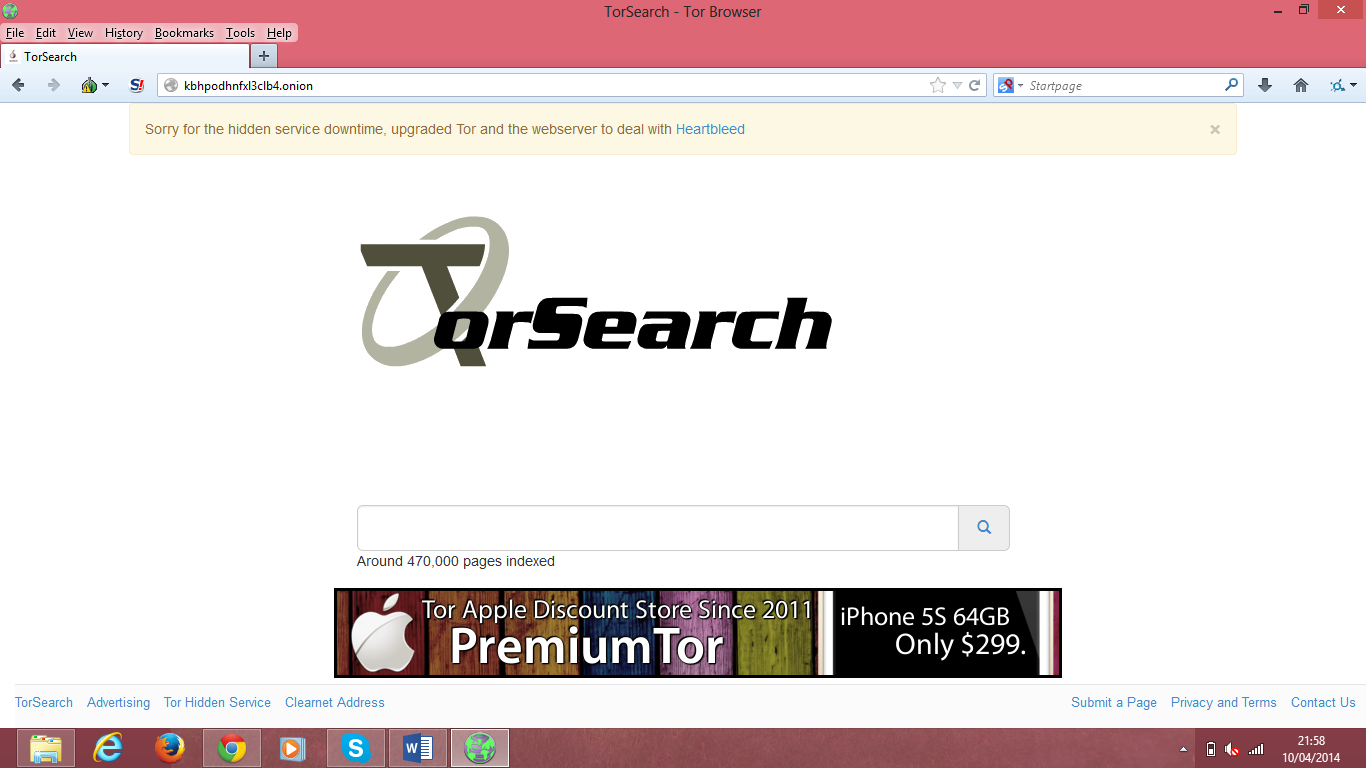Navigate back with the back arrow
The width and height of the screenshot is (1366, 768).
17,85
